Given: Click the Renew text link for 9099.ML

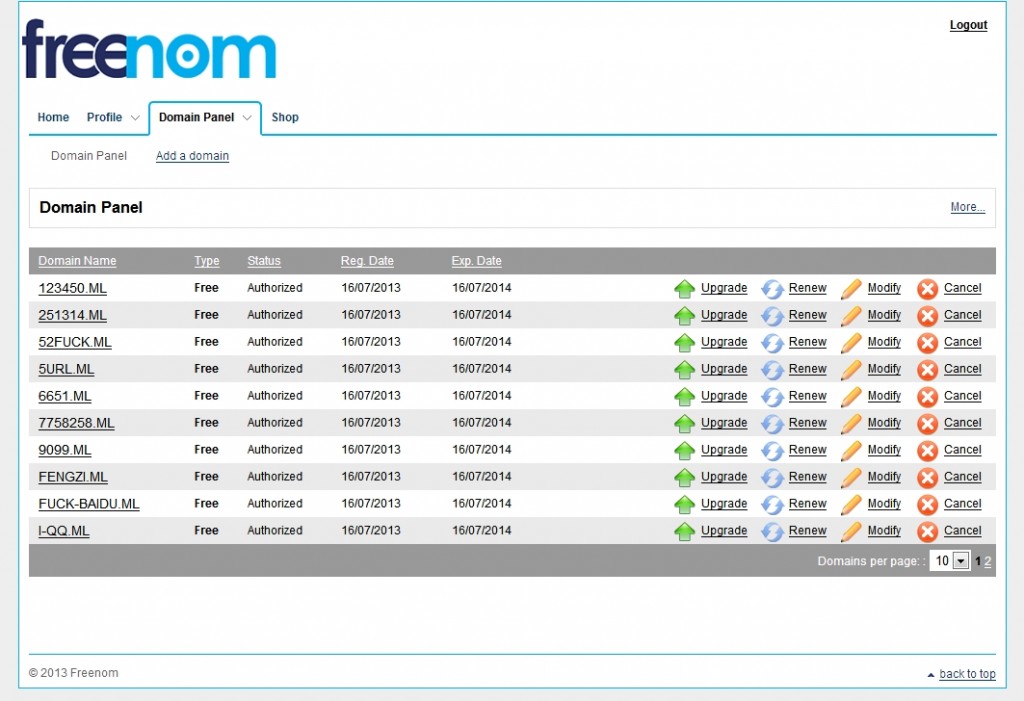Looking at the screenshot, I should (807, 450).
